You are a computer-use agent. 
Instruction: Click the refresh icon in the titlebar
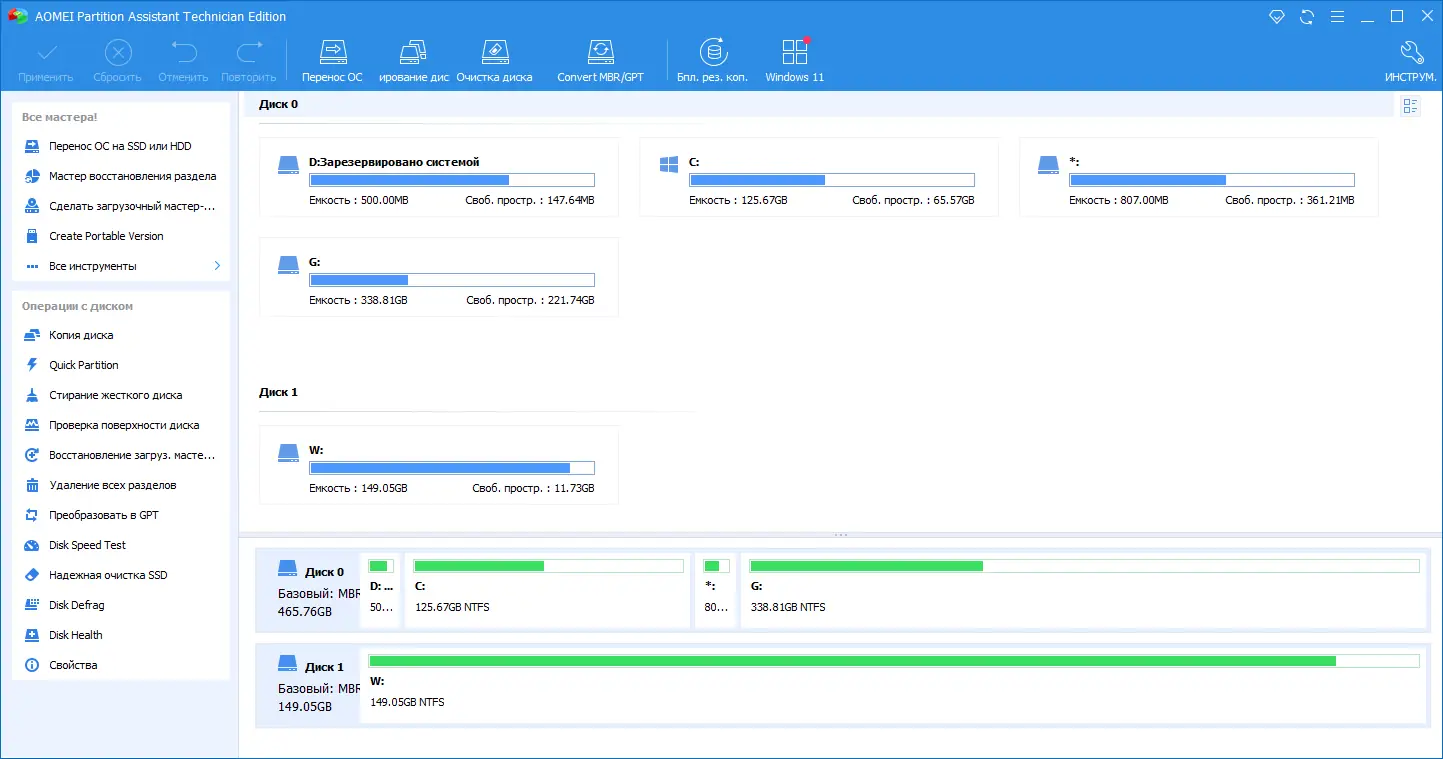(1307, 16)
